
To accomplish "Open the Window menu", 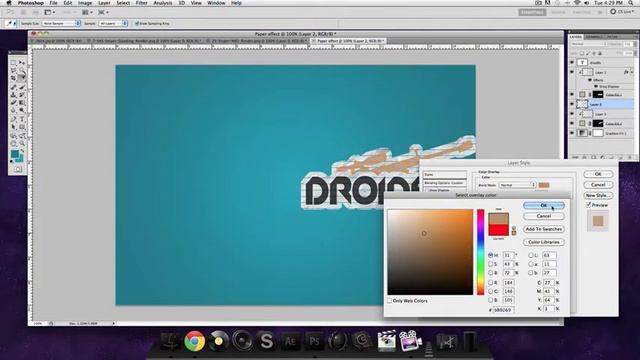I will pos(216,3).
